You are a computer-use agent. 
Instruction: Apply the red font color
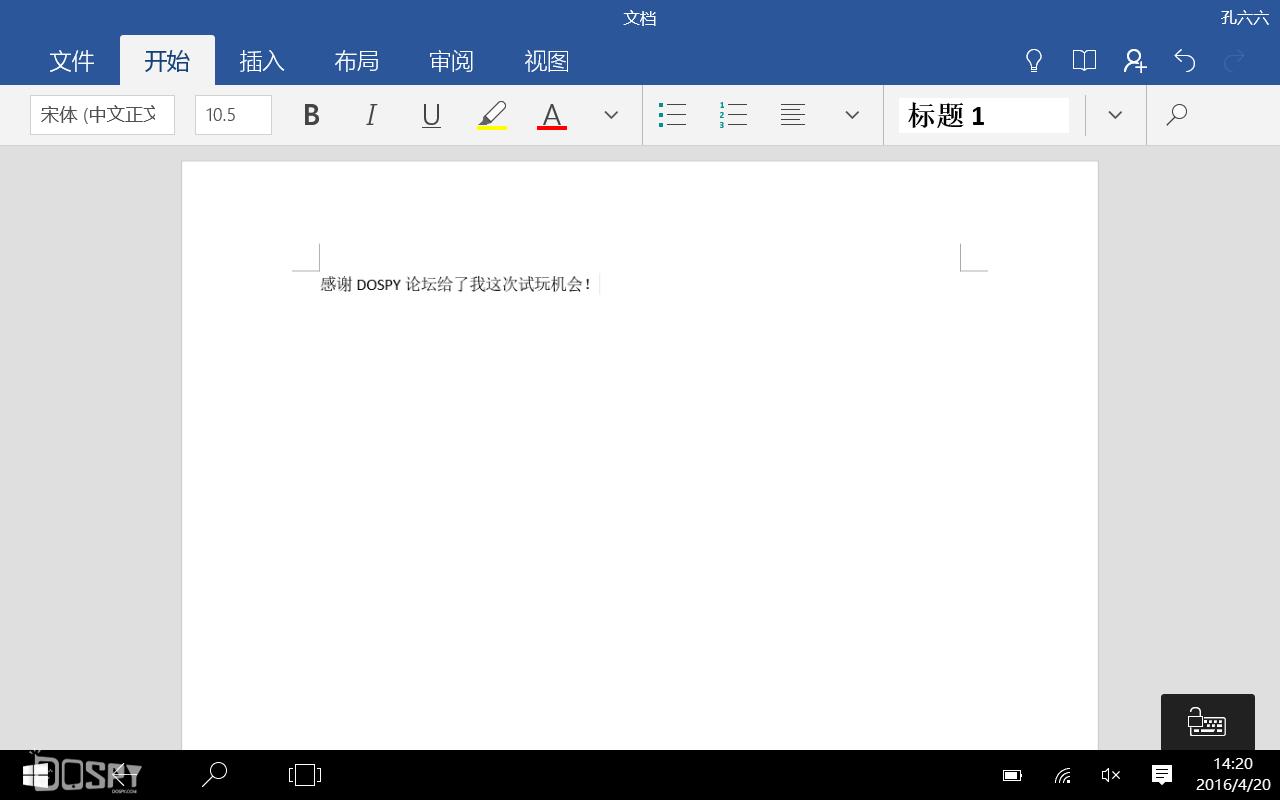[551, 114]
